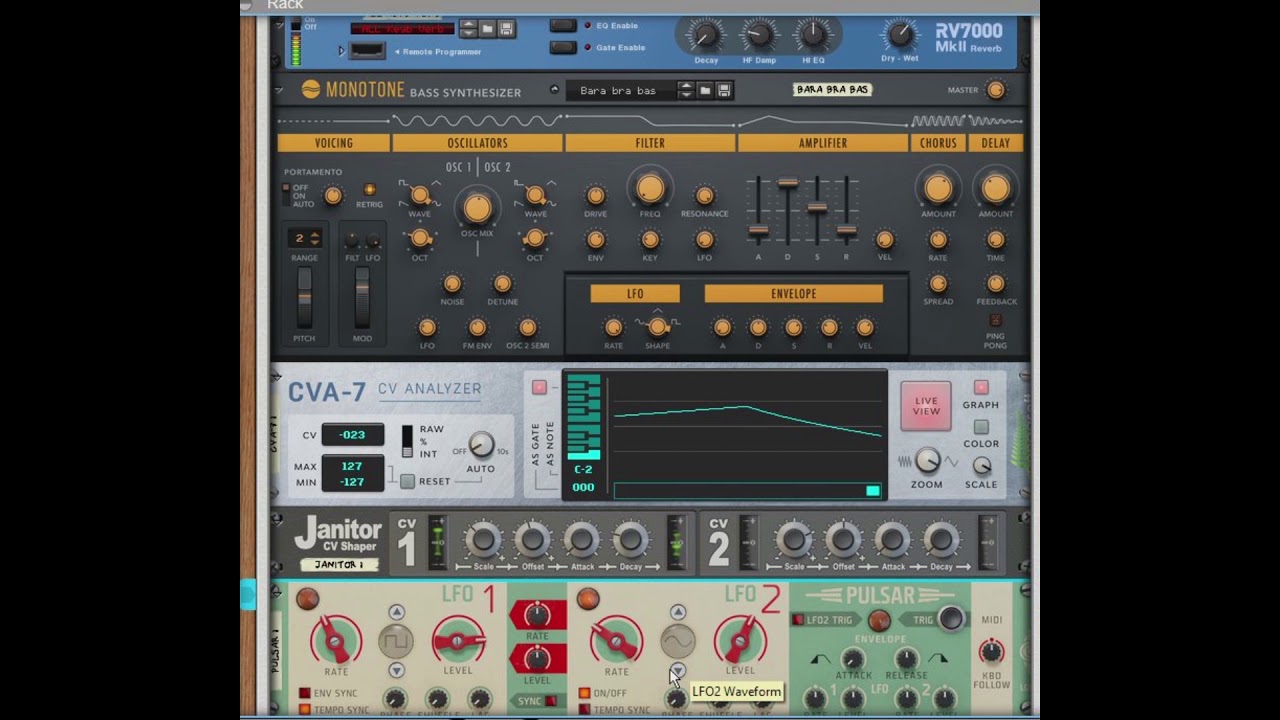Image resolution: width=1280 pixels, height=720 pixels.
Task: Adjust the Monotone DETUNE knob
Action: click(x=503, y=284)
